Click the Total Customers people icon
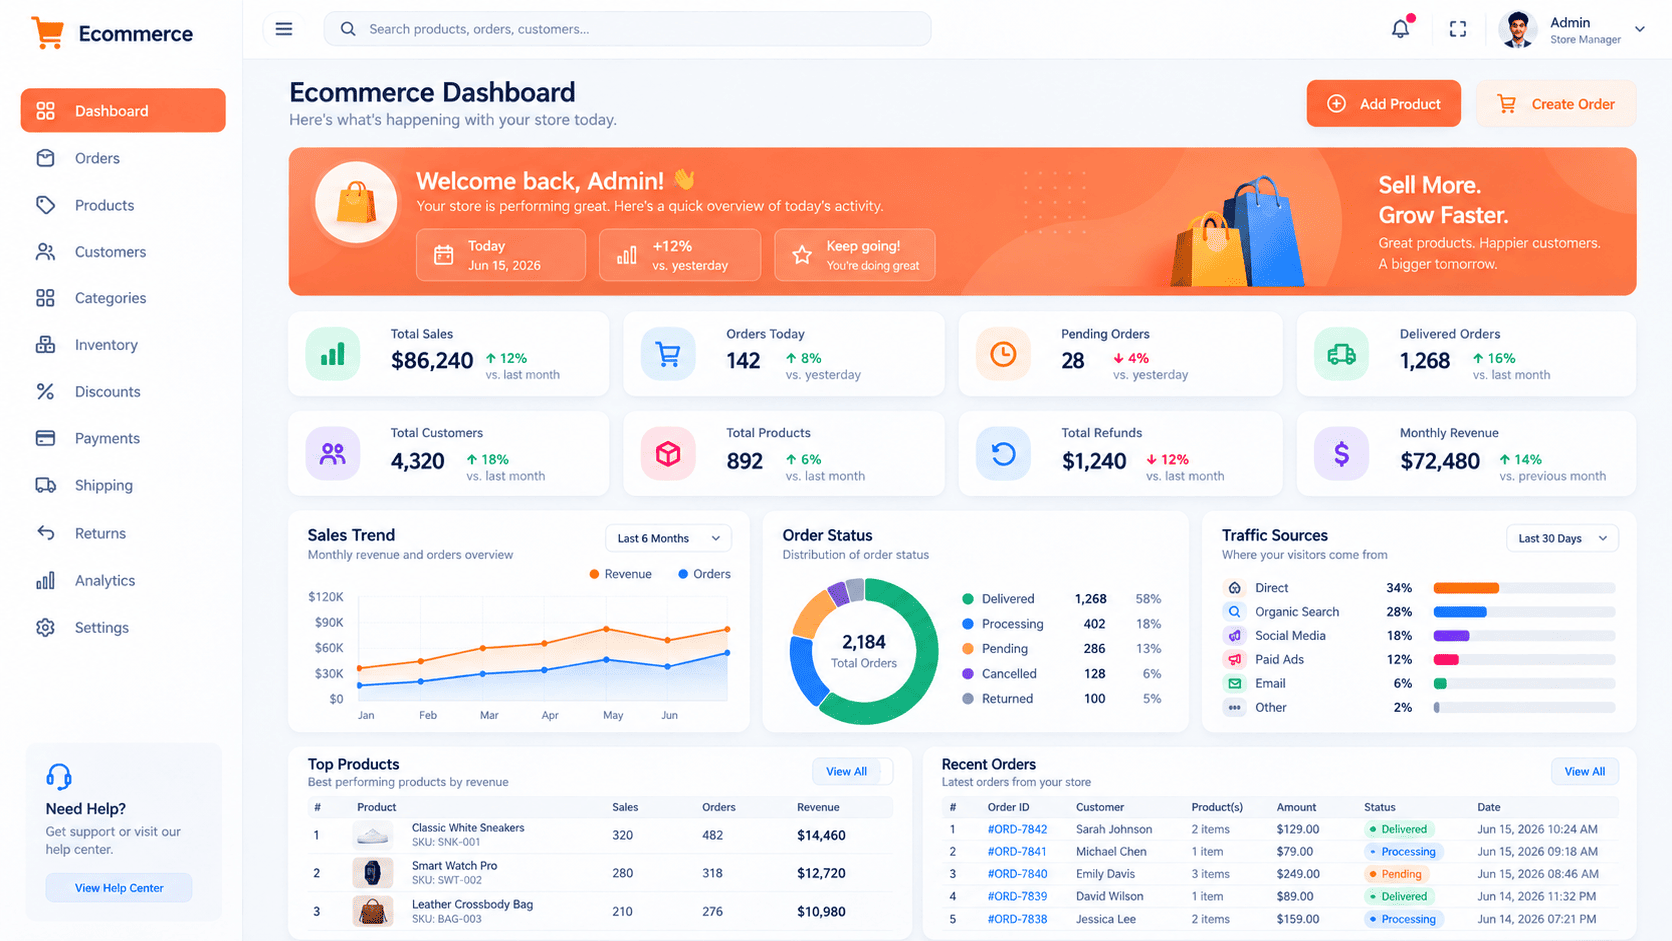Image resolution: width=1672 pixels, height=941 pixels. [x=332, y=454]
